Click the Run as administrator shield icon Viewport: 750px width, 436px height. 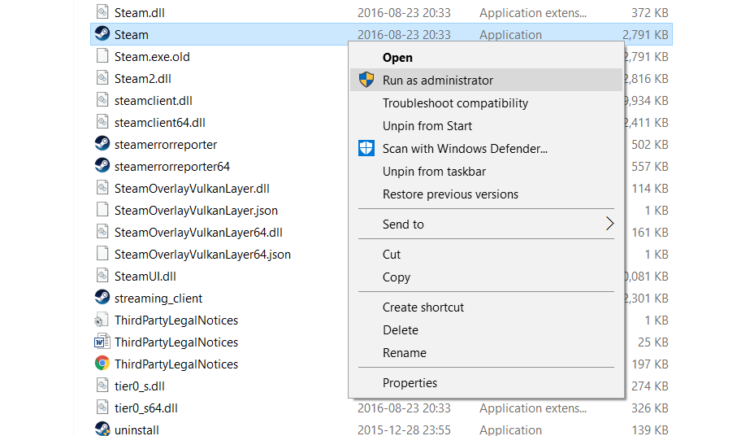[x=366, y=80]
